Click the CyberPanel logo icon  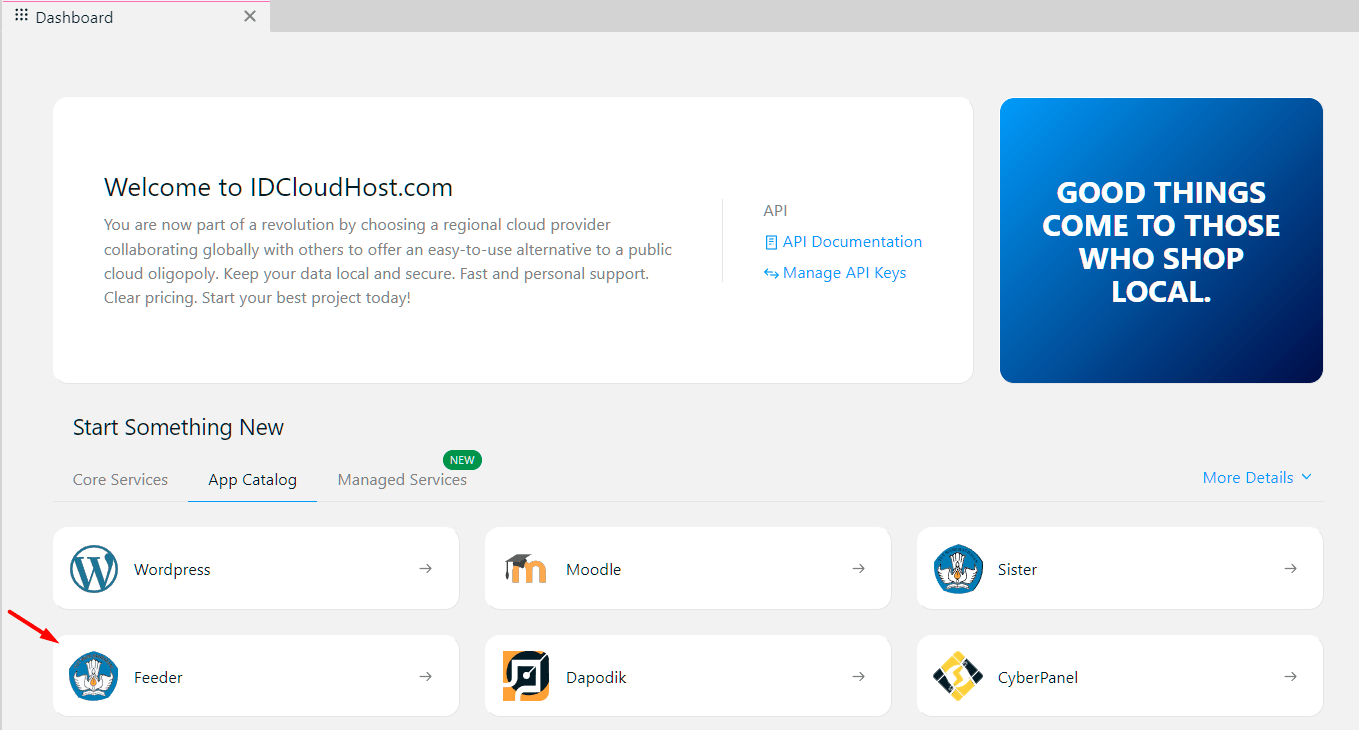click(958, 677)
